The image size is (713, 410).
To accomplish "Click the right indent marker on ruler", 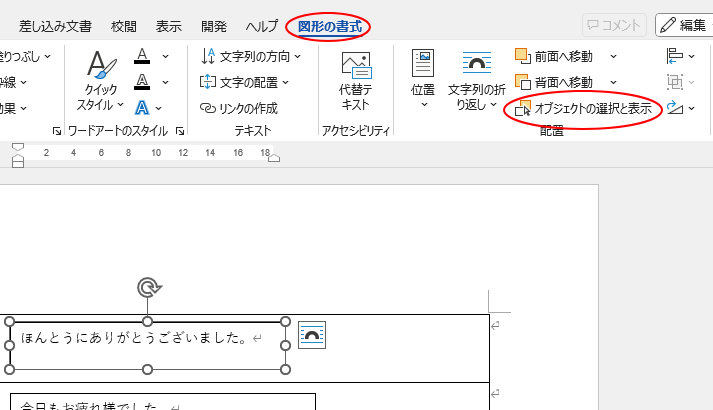I will [274, 158].
